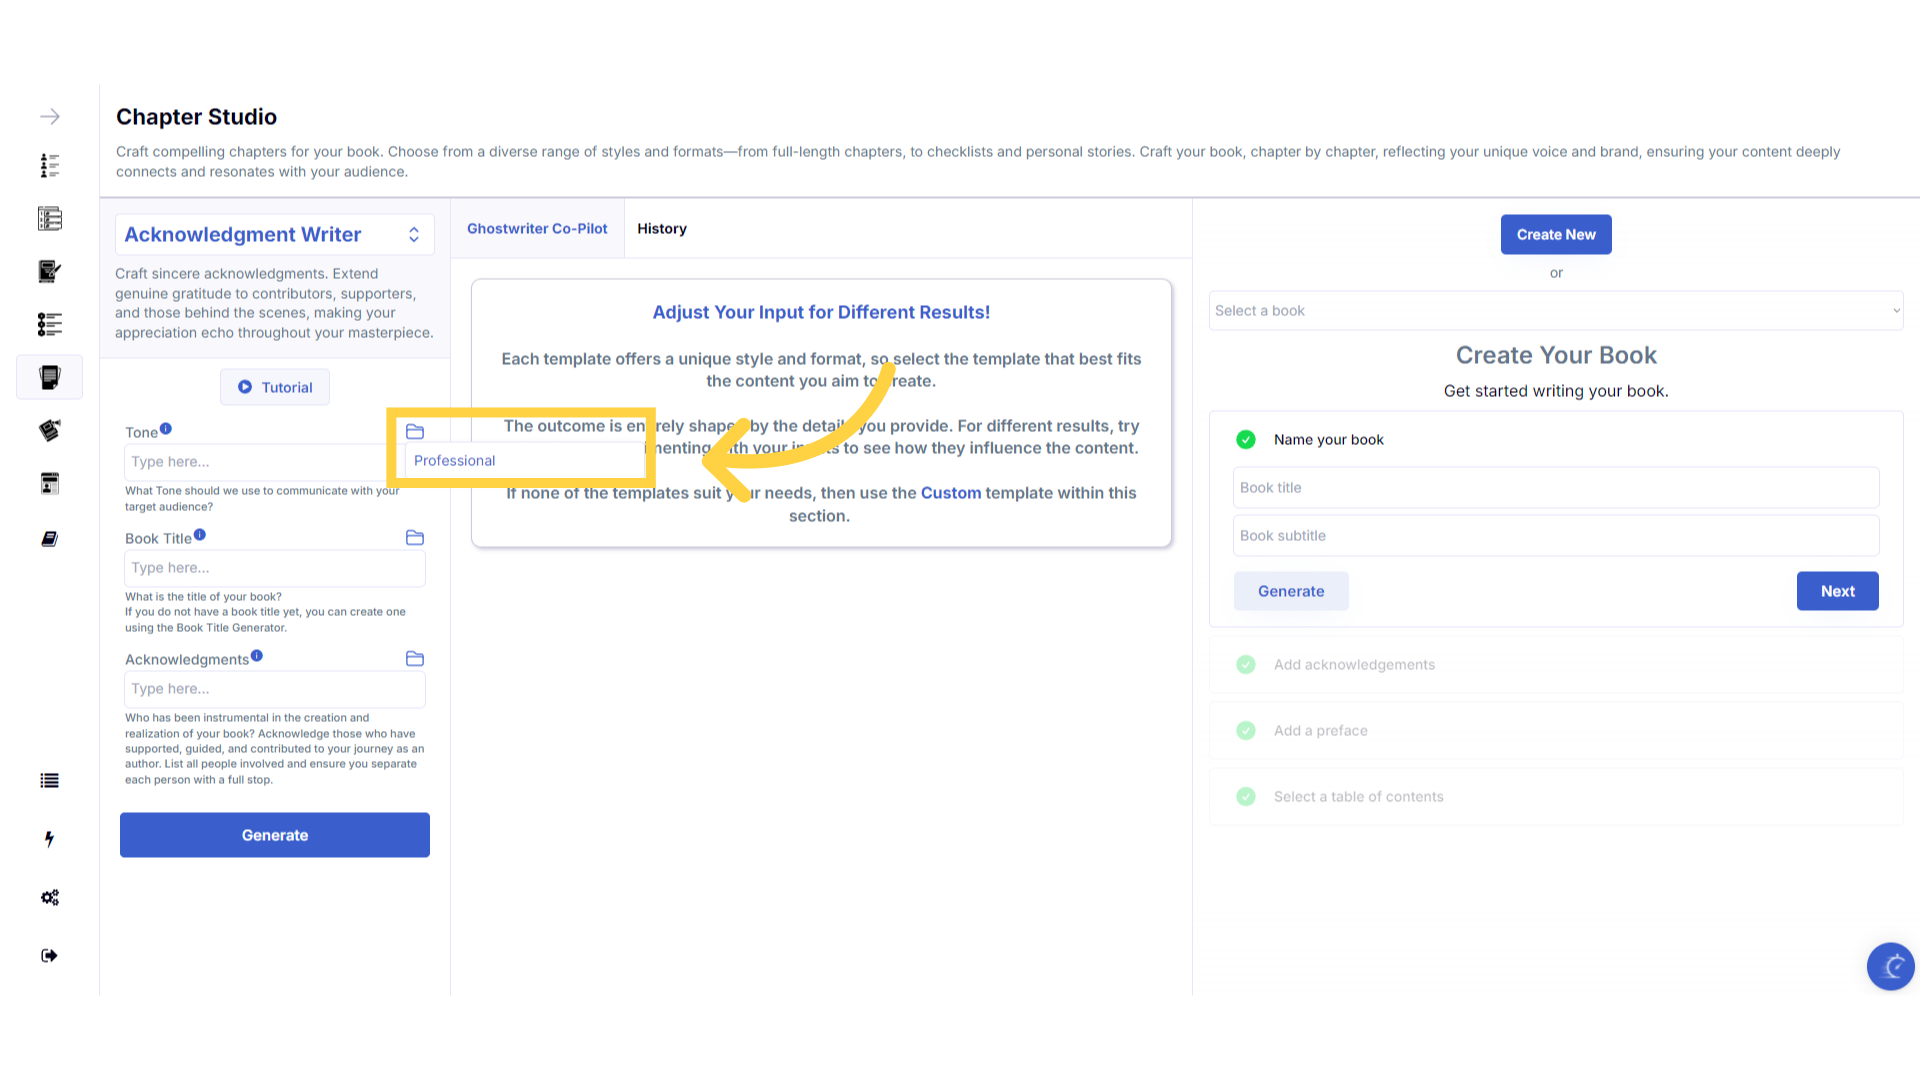The height and width of the screenshot is (1080, 1920).
Task: Click the lightning bolt sidebar icon
Action: [x=49, y=839]
